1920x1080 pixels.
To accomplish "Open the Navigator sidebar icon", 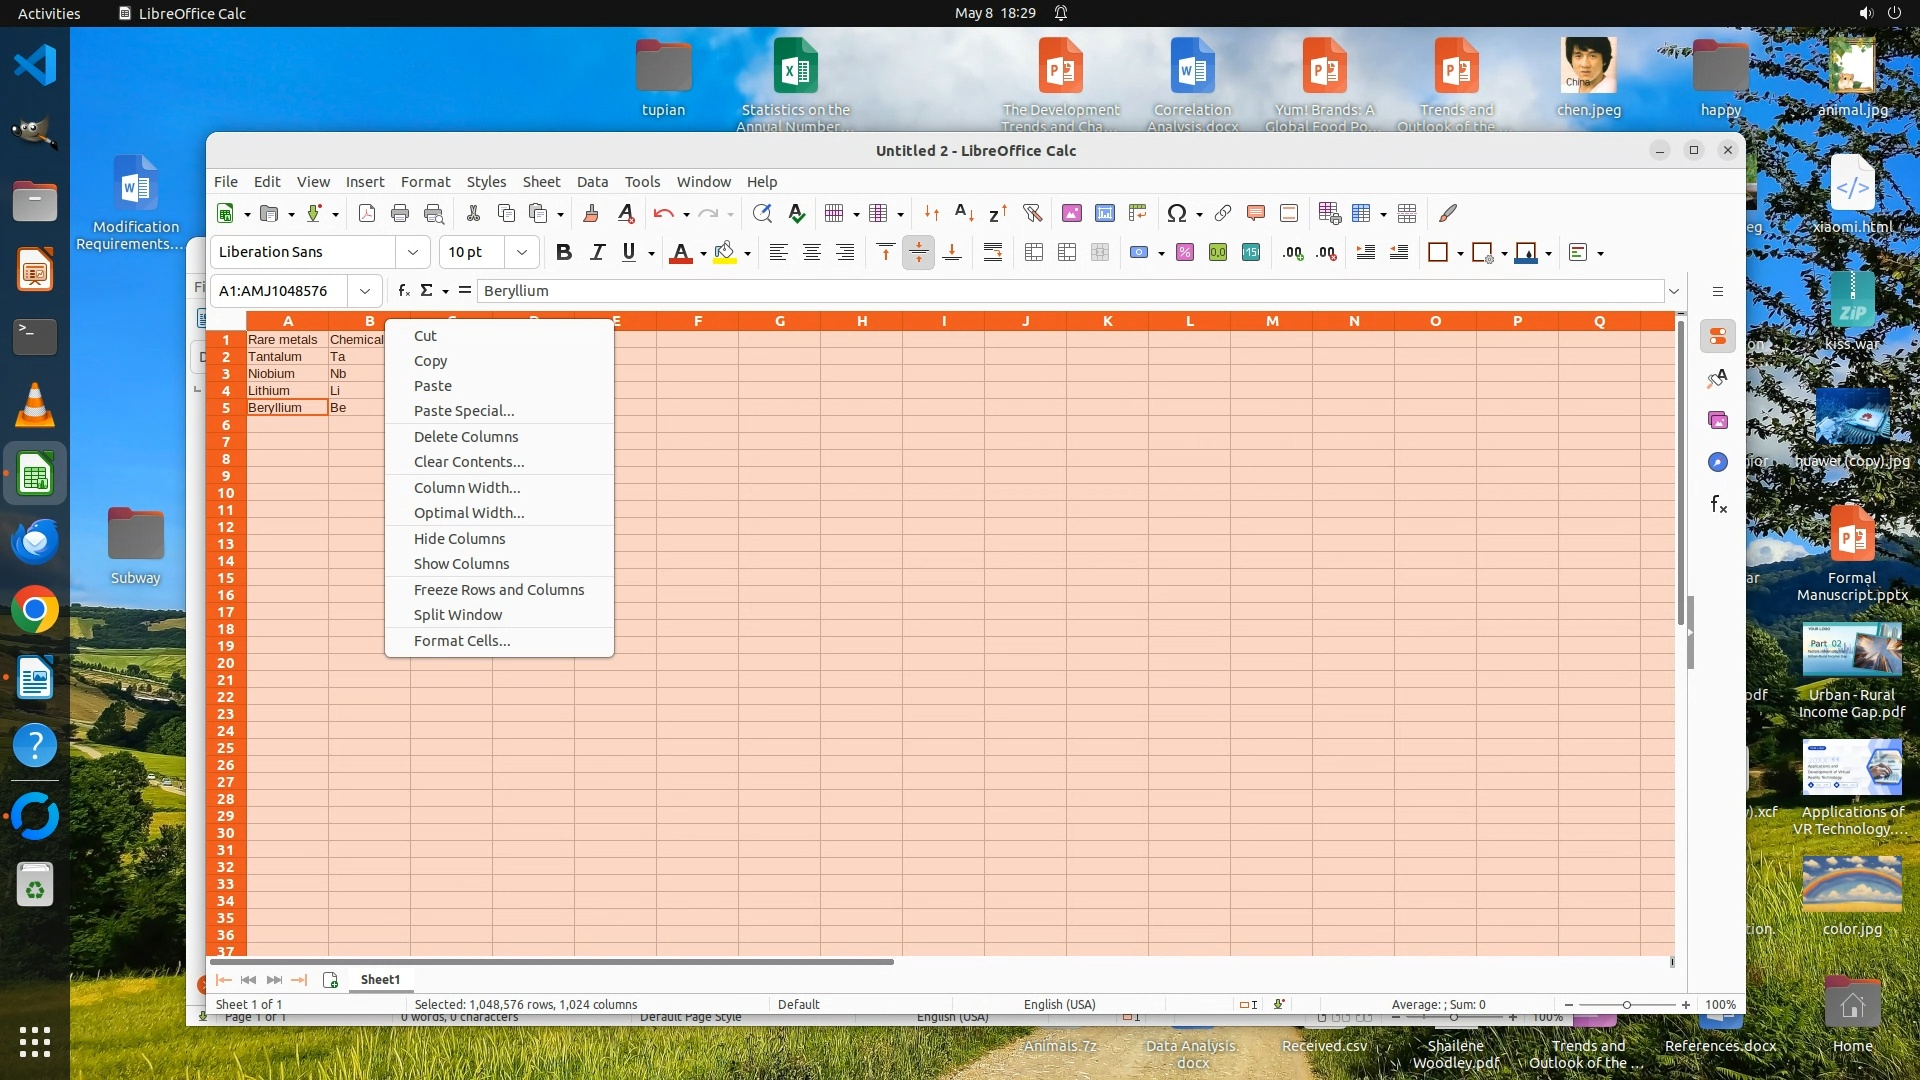I will 1718,462.
